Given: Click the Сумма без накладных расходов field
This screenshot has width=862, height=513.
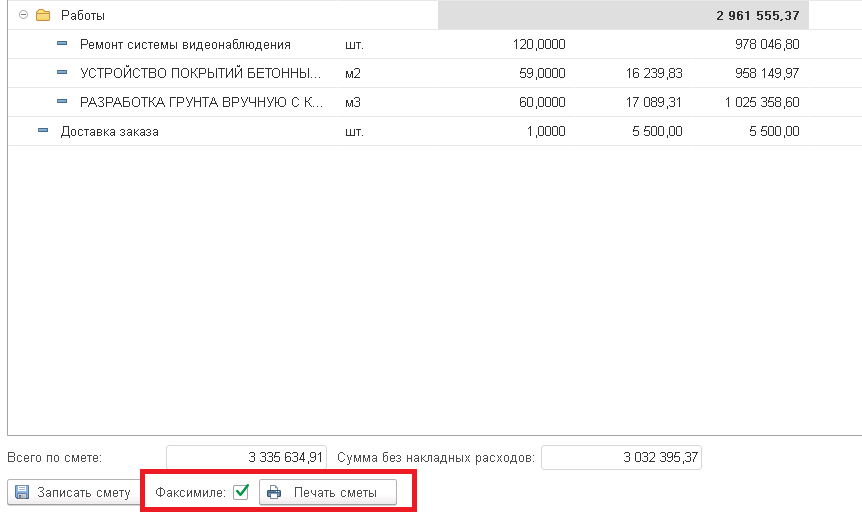Looking at the screenshot, I should (621, 457).
